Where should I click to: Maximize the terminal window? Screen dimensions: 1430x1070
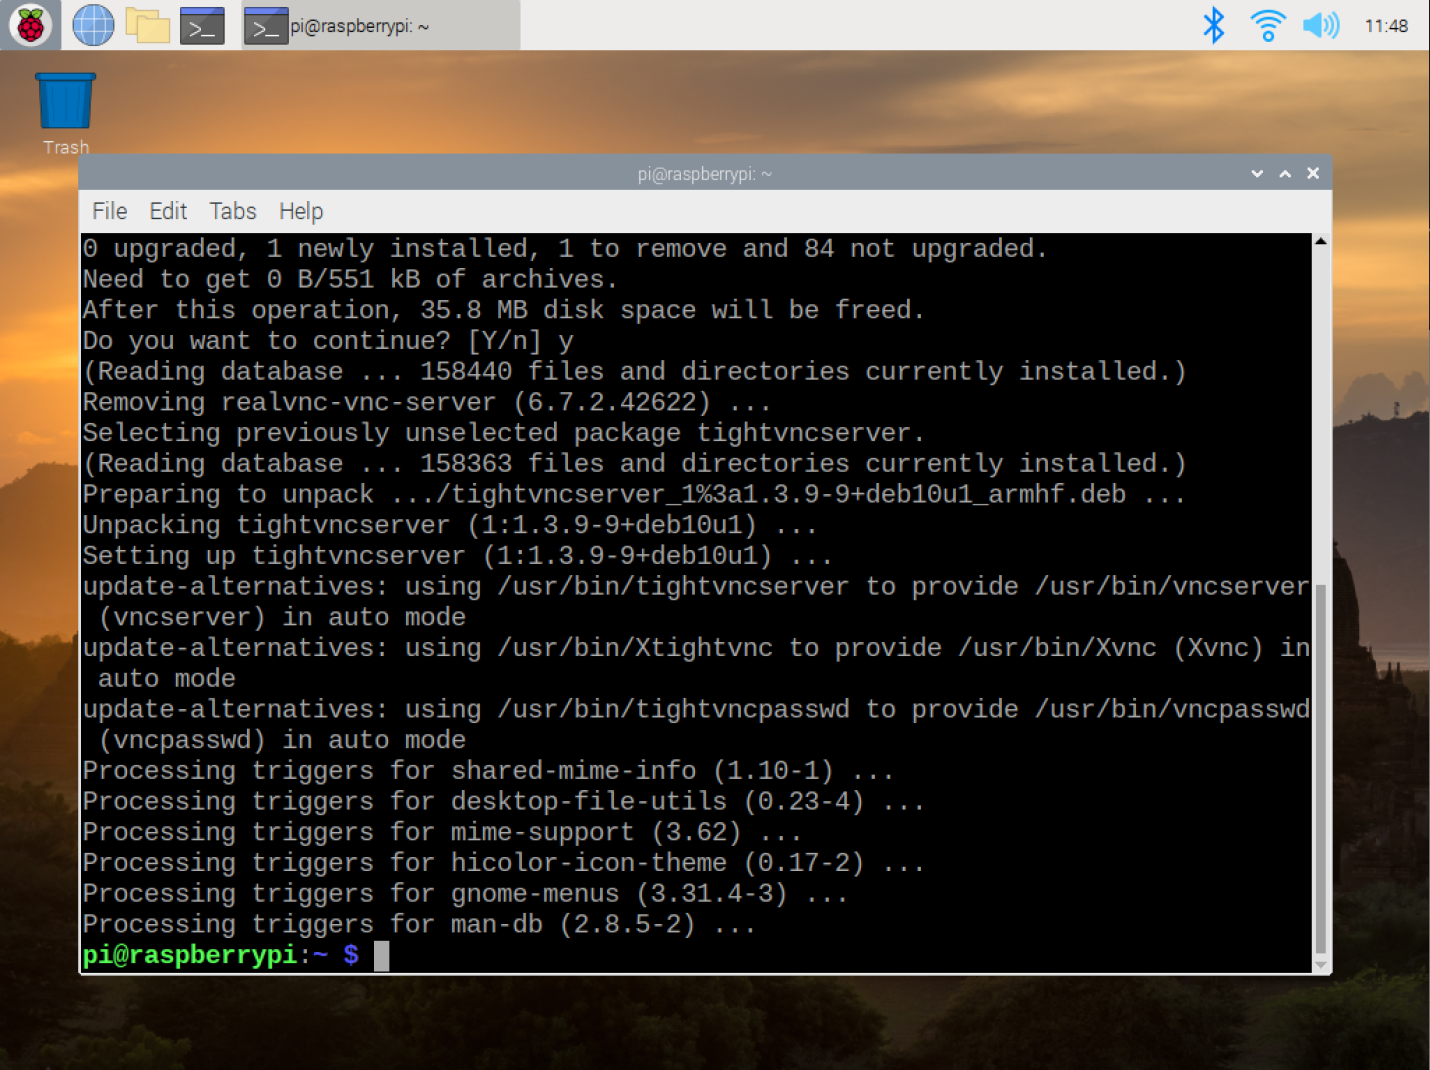(x=1285, y=174)
